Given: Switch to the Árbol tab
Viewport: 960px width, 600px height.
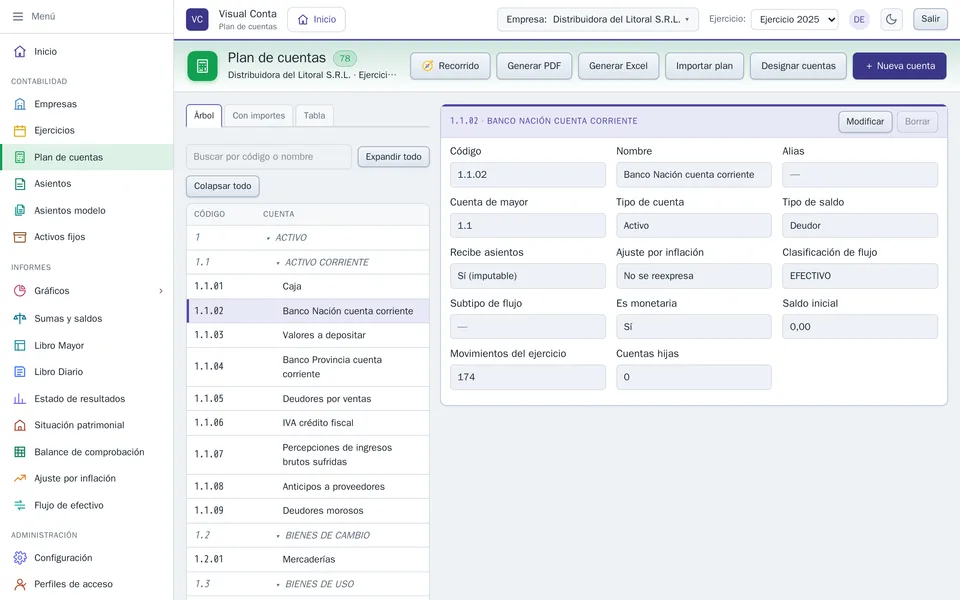Looking at the screenshot, I should click(x=204, y=116).
